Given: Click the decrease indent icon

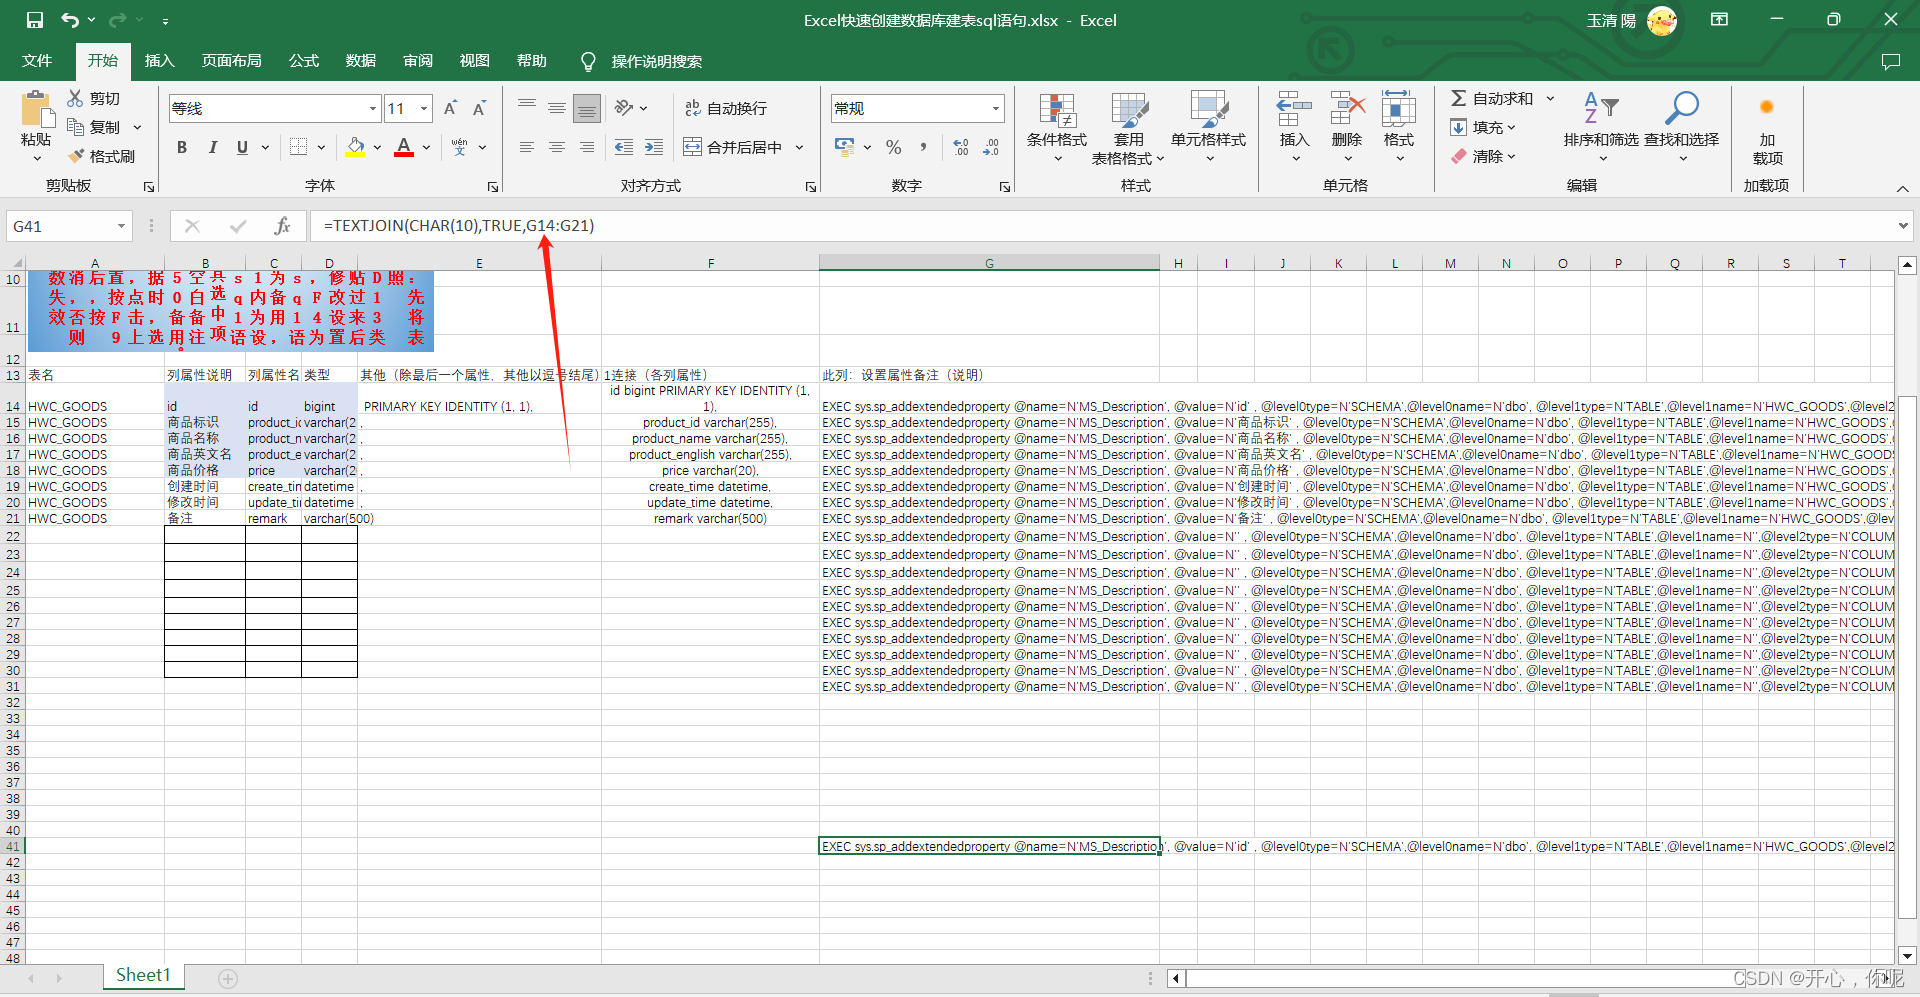Looking at the screenshot, I should point(624,147).
